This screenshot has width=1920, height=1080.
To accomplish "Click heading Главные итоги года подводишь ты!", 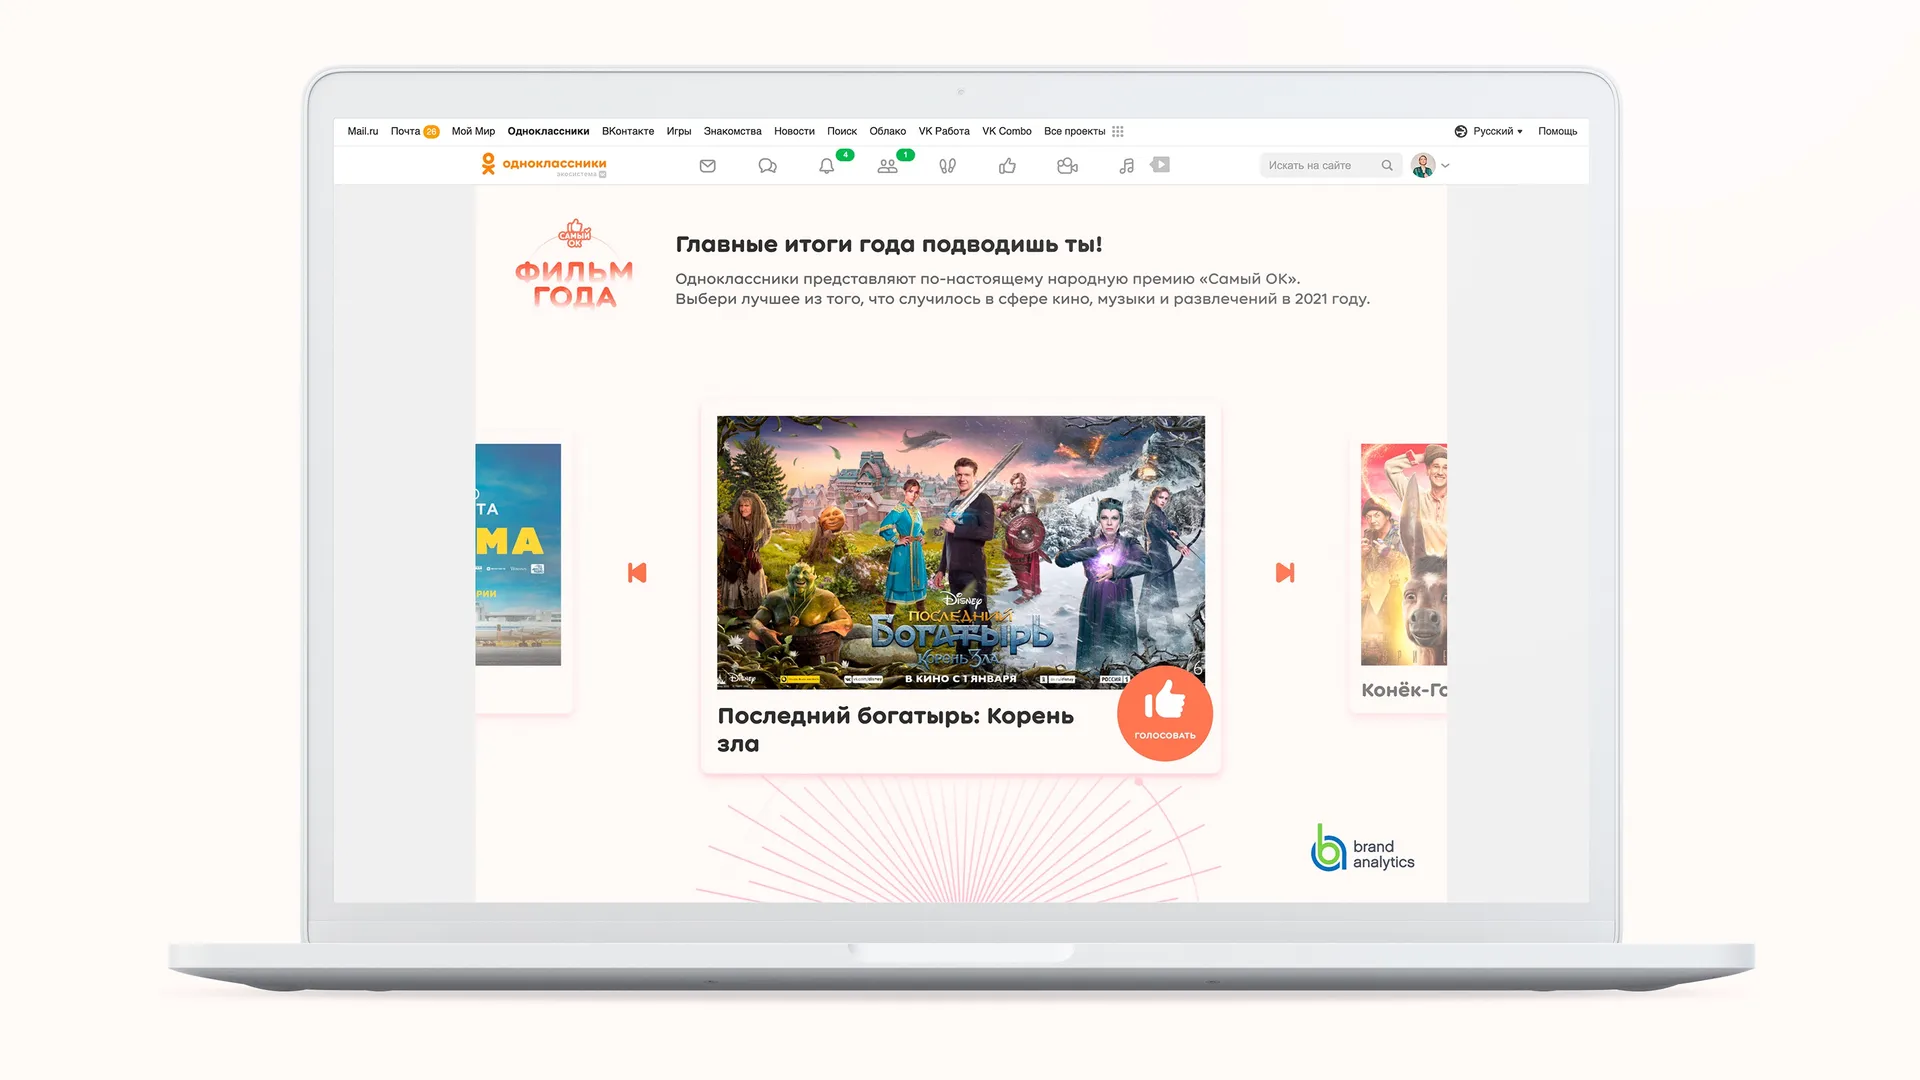I will click(x=889, y=245).
